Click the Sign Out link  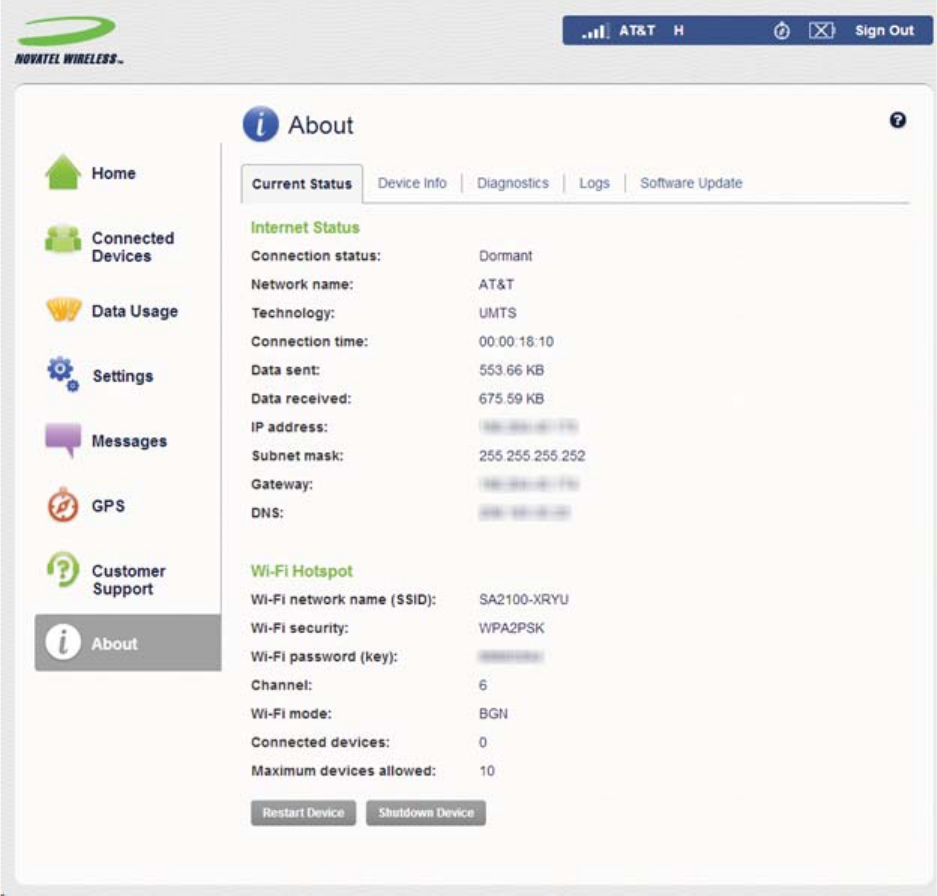point(884,30)
